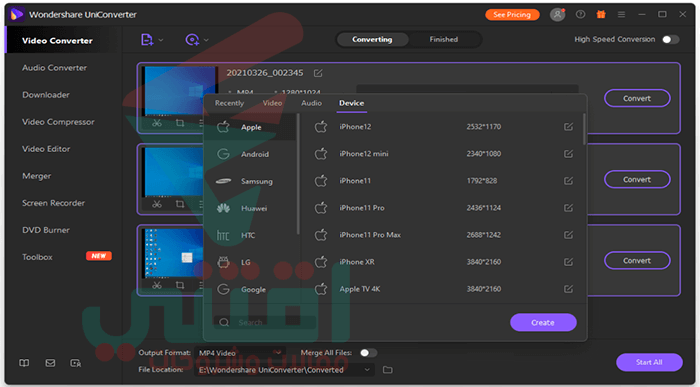700x387 pixels.
Task: Select Apple TV 4K preset
Action: (x=442, y=289)
